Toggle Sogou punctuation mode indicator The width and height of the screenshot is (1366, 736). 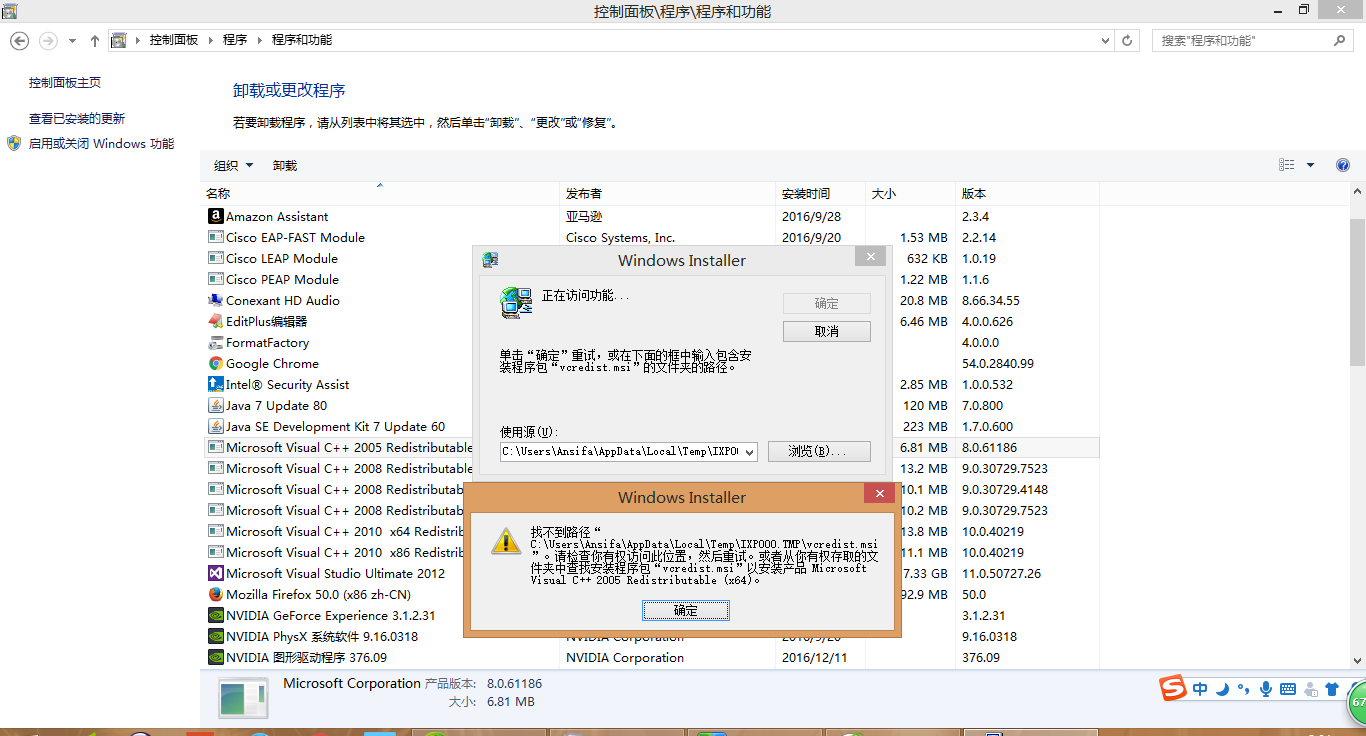coord(1244,689)
